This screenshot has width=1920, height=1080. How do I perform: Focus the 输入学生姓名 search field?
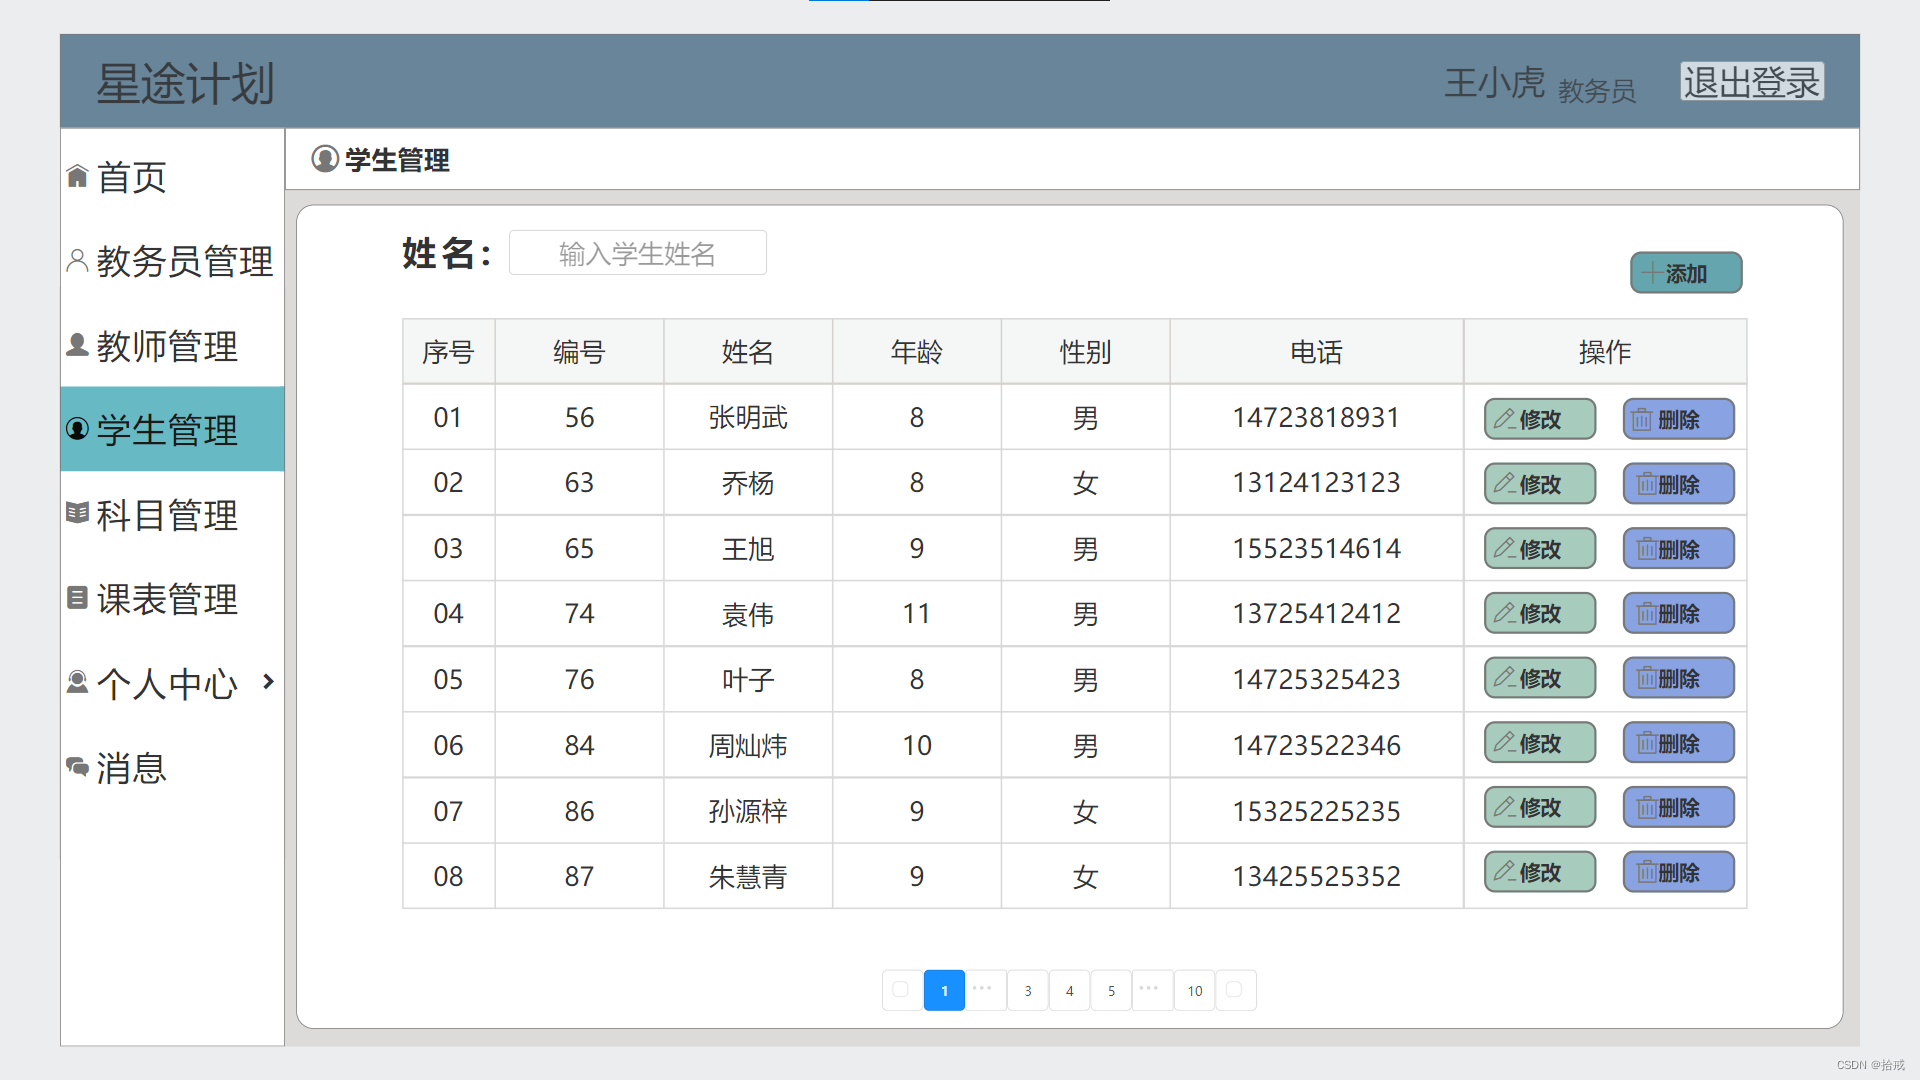[638, 254]
